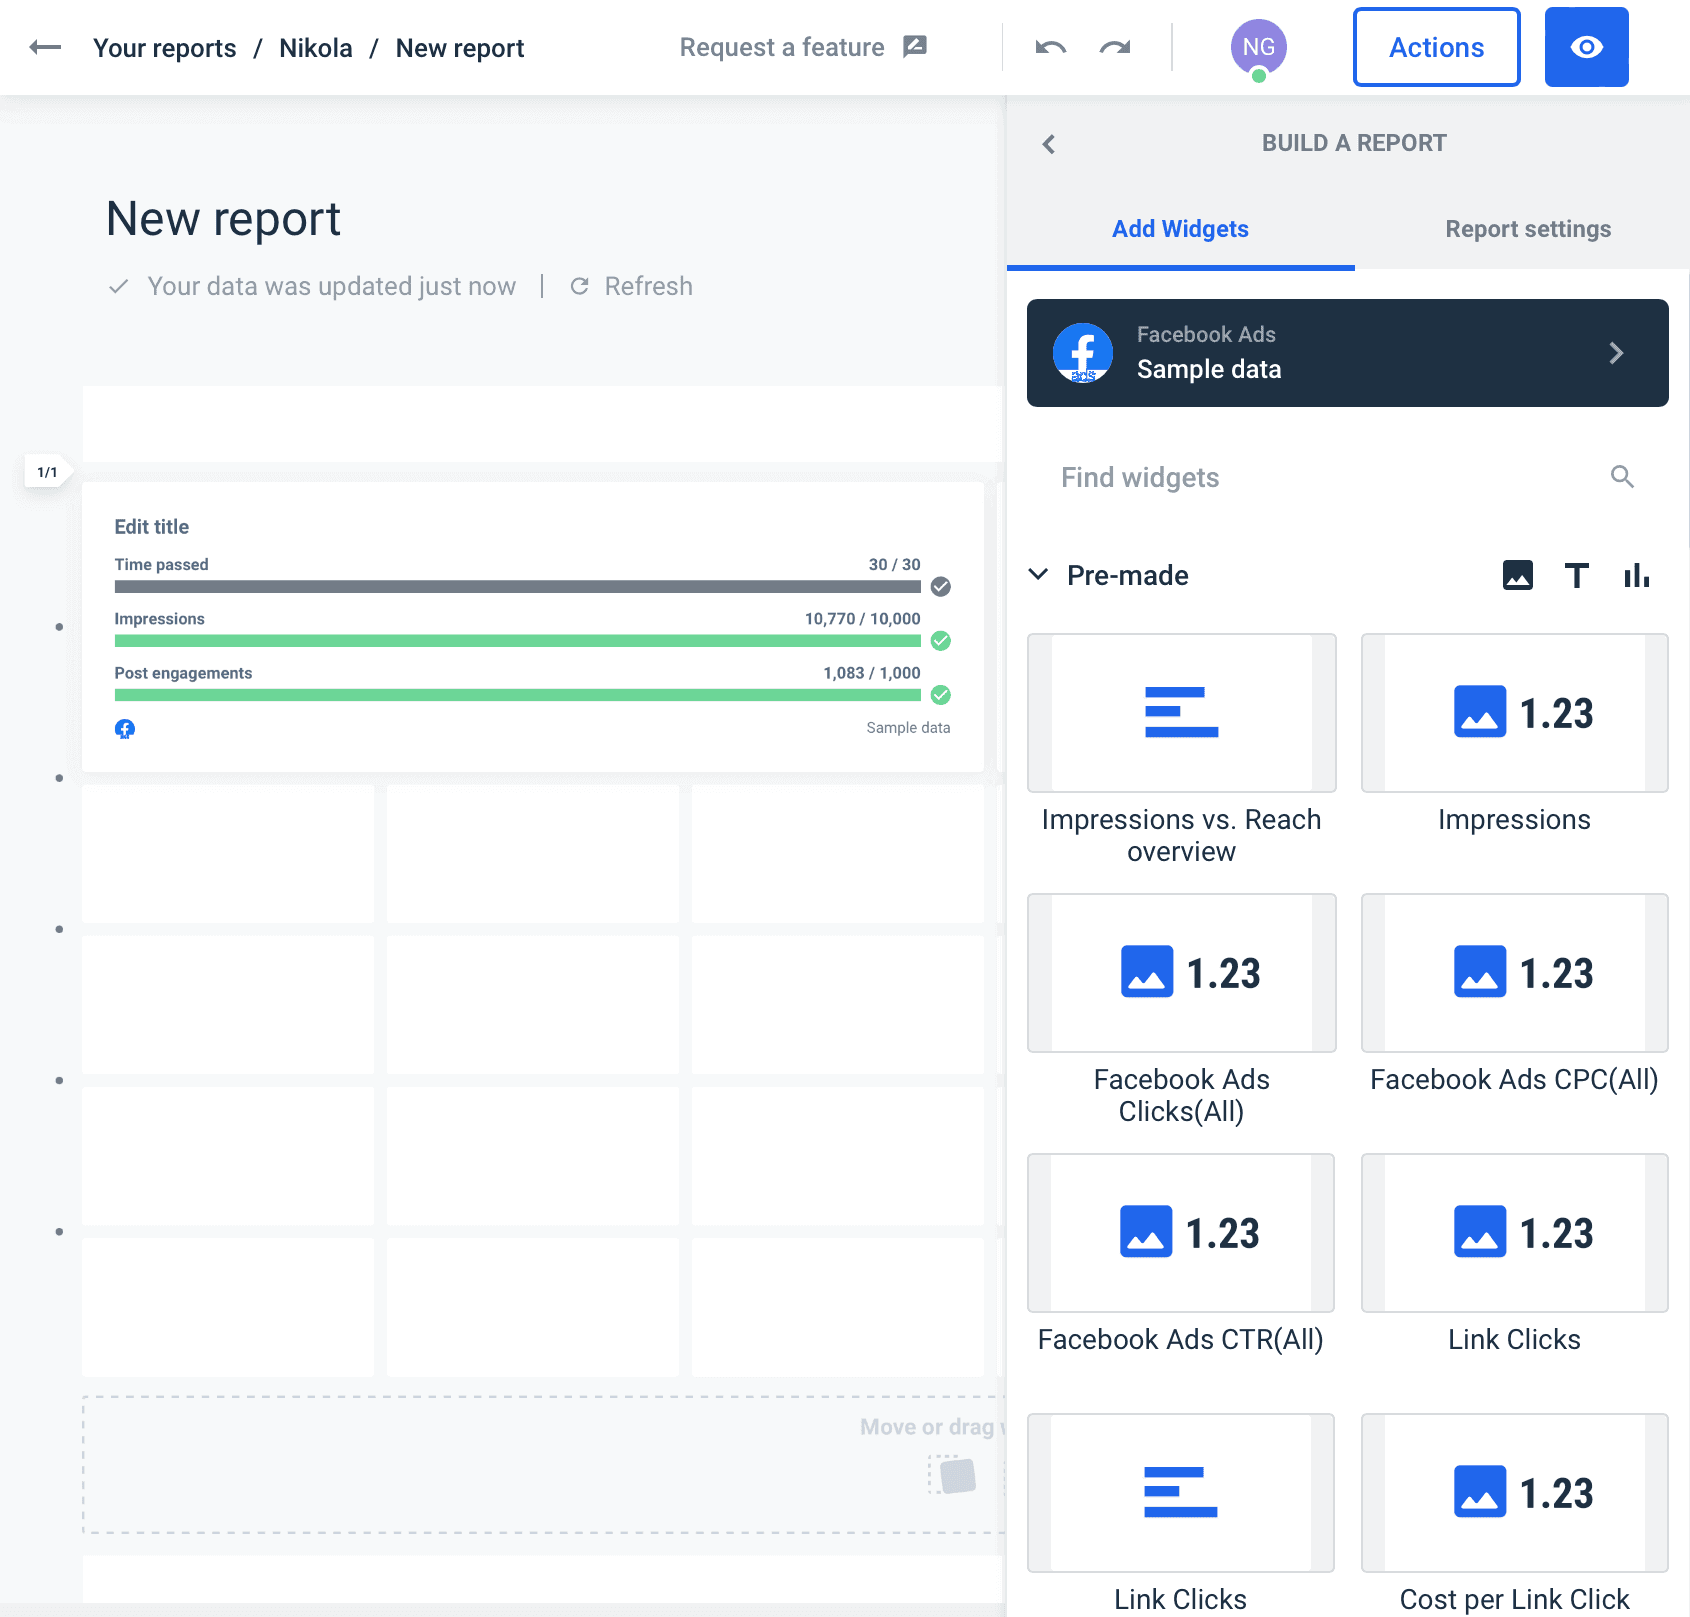The height and width of the screenshot is (1617, 1690).
Task: Click the Impressions goal checkmark
Action: (940, 641)
